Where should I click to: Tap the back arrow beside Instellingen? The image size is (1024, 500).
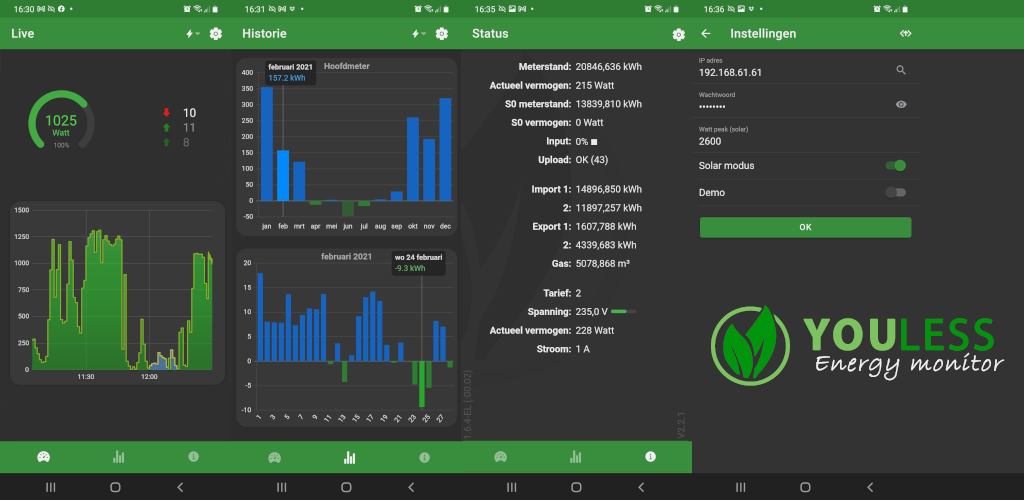point(706,33)
